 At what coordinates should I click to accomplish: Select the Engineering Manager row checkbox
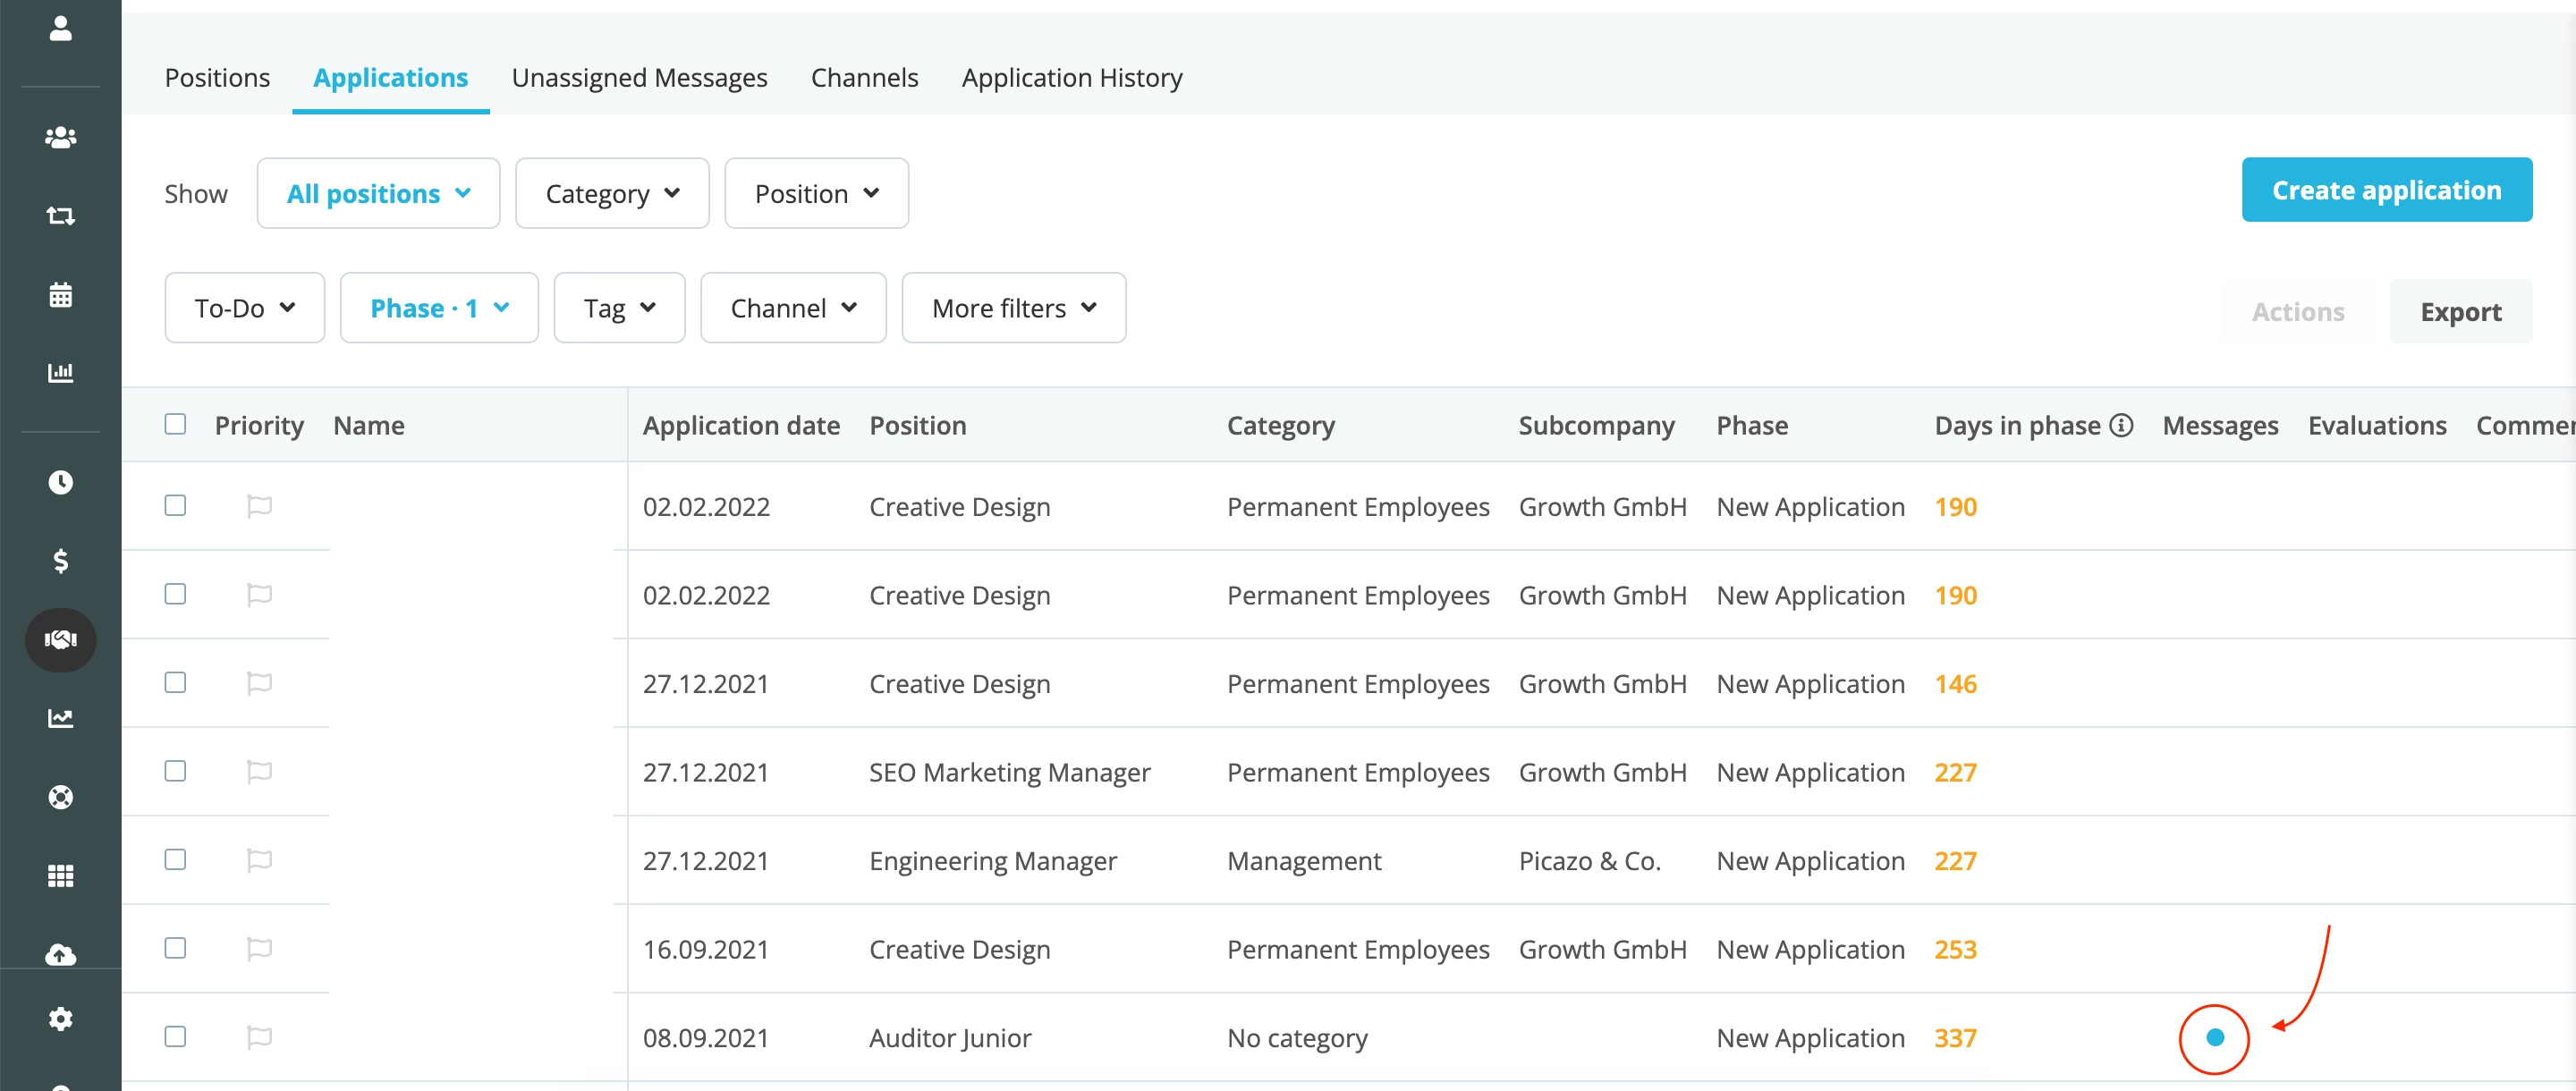pos(175,859)
